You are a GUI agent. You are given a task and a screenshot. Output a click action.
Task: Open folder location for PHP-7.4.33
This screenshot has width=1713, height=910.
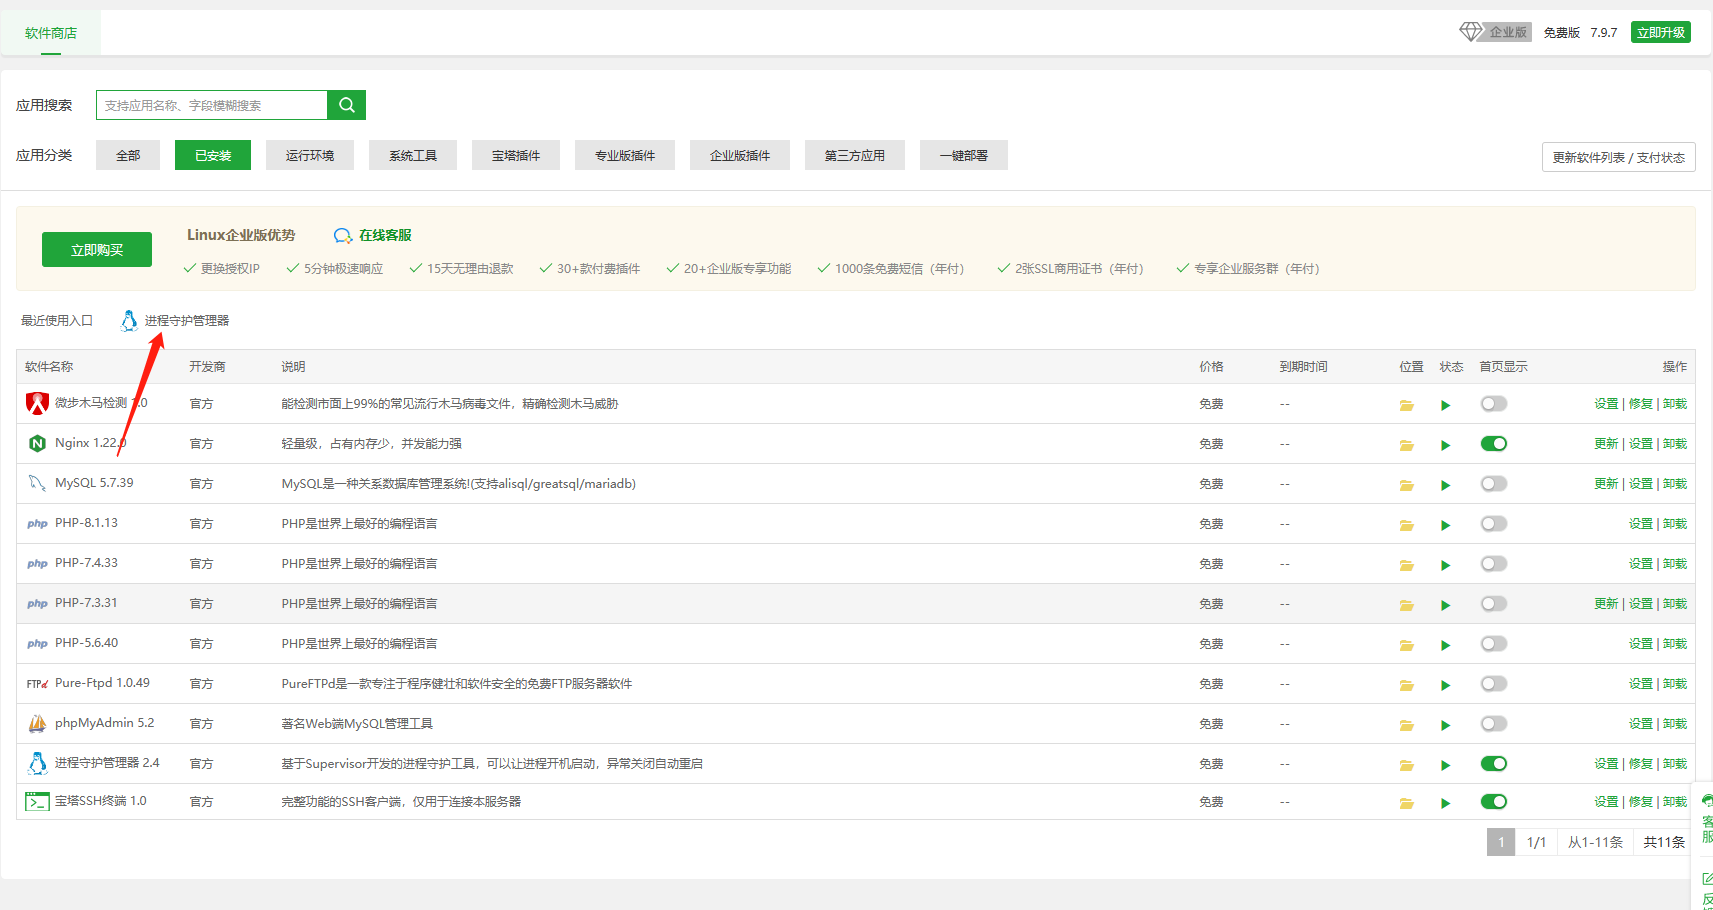coord(1407,565)
